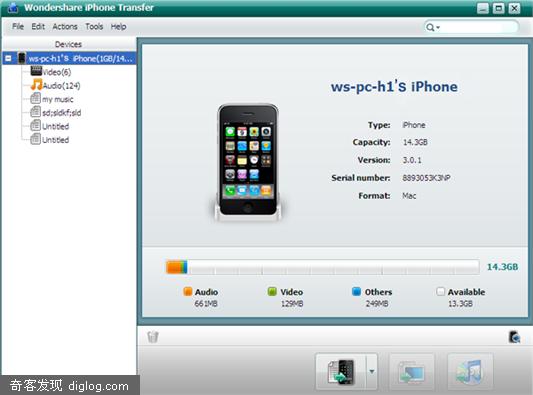
Task: Click the Available 13.3GB size text
Action: (x=460, y=304)
